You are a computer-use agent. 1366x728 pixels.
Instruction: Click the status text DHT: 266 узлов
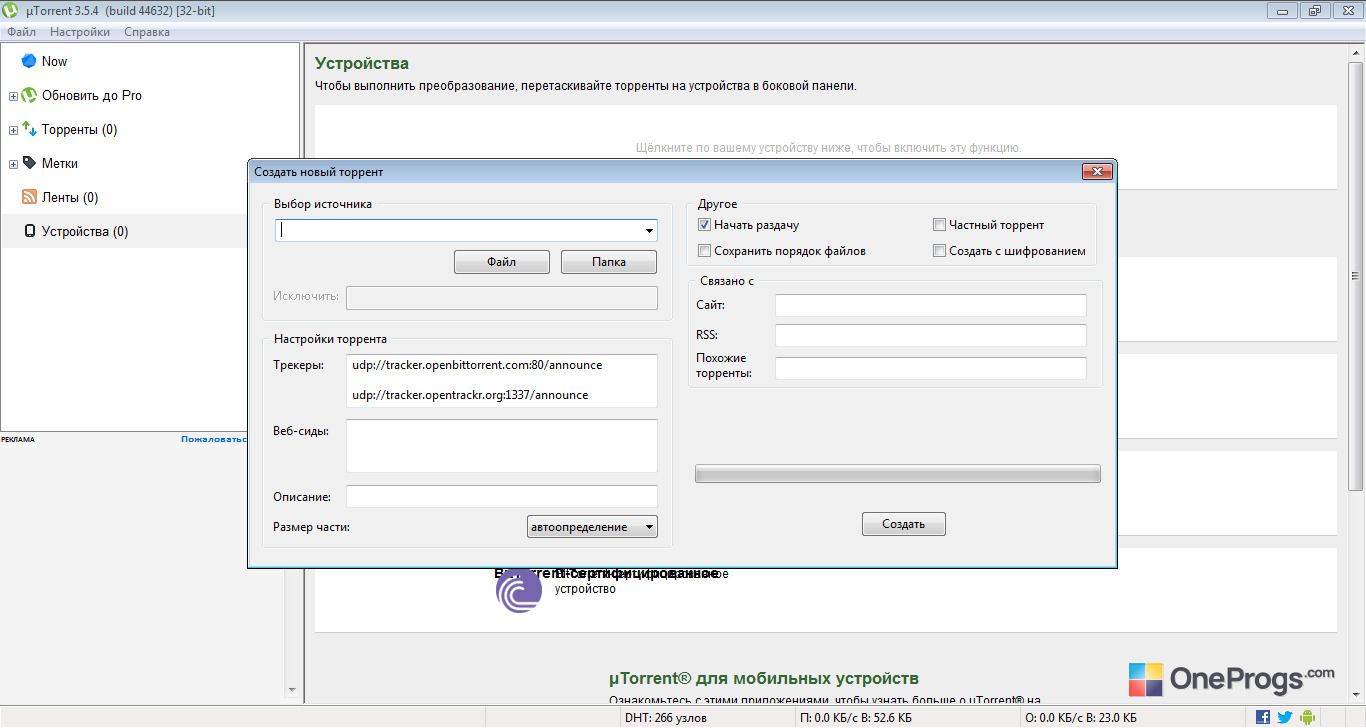point(666,718)
